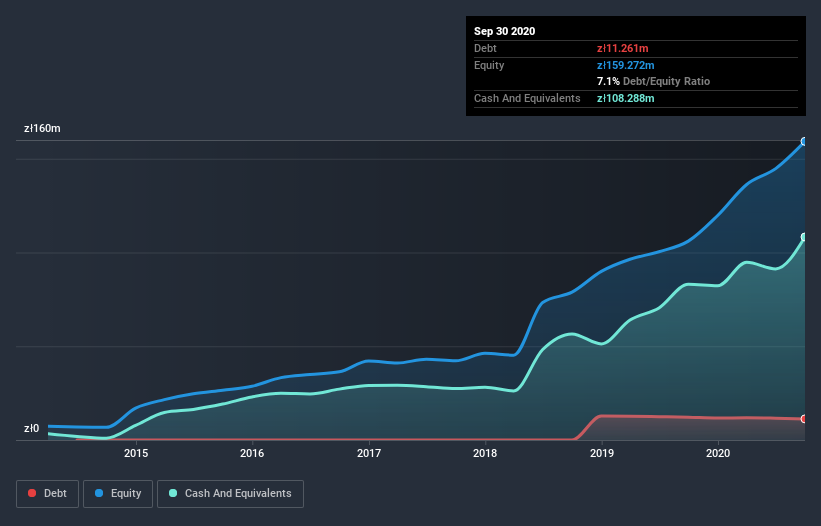This screenshot has height=526, width=821.
Task: Click the 2017 x-axis label
Action: 369,453
